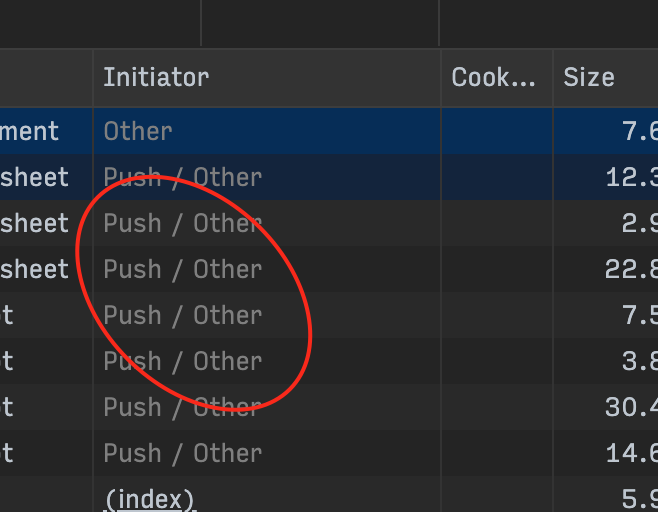Sort requests by the Size column header
The width and height of the screenshot is (658, 512).
point(589,78)
